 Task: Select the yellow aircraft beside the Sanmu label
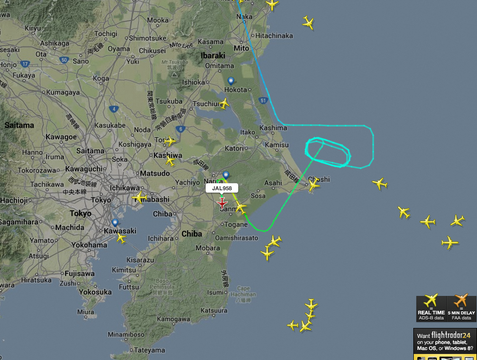coord(241,208)
